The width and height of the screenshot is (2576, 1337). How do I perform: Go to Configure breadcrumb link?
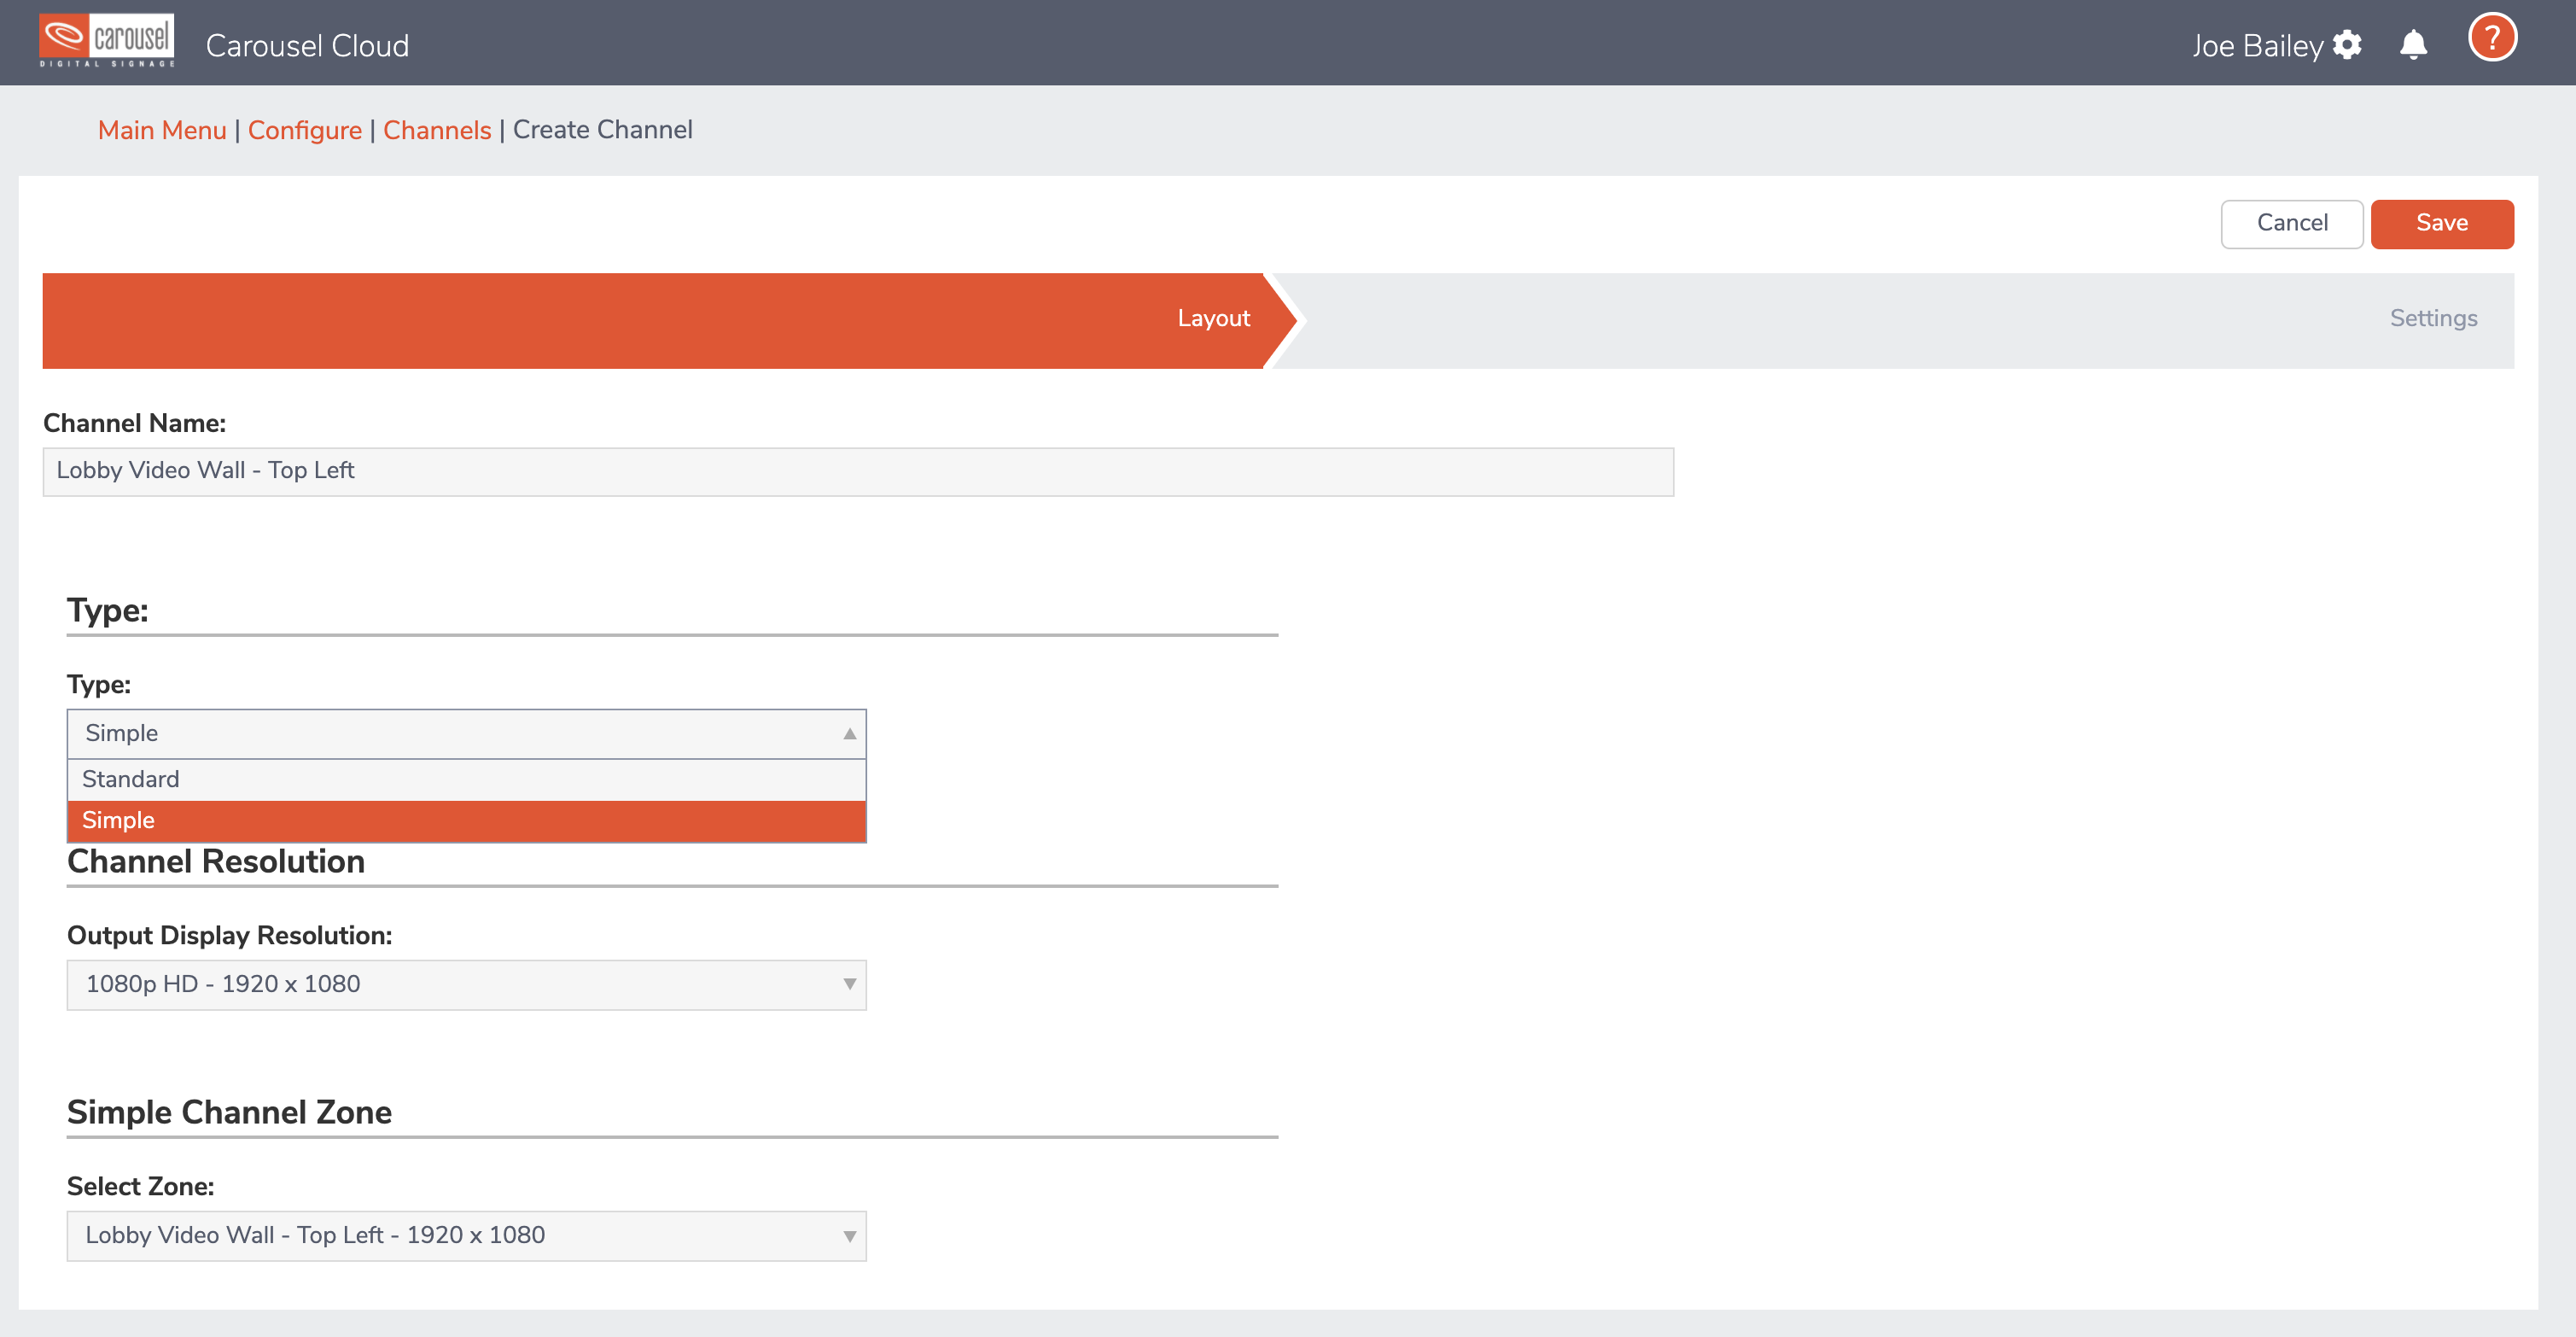coord(305,130)
